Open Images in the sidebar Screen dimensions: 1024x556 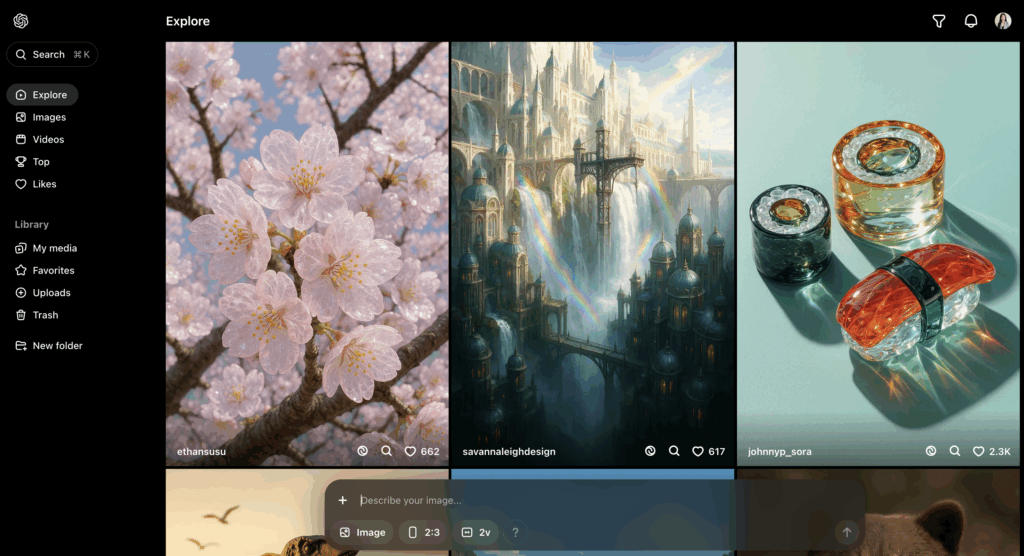[40, 117]
